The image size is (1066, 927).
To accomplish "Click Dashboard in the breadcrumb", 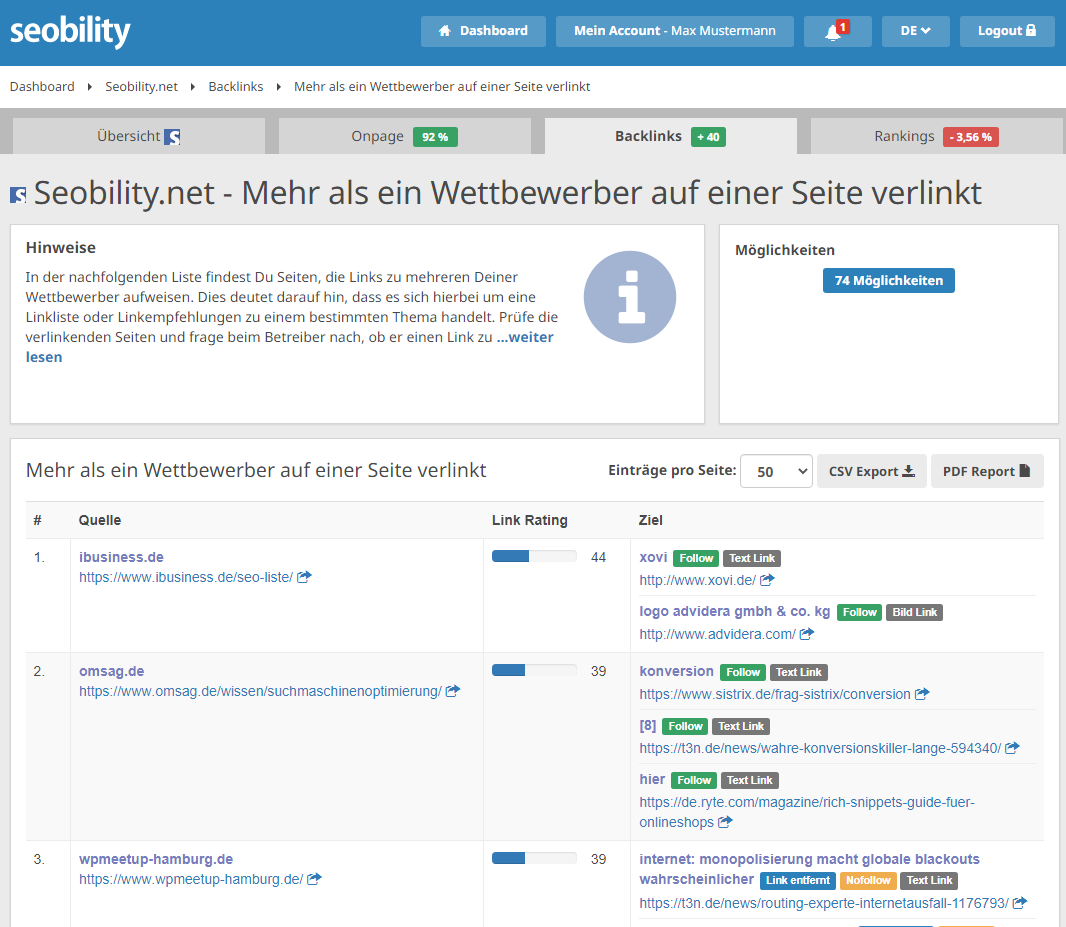I will (42, 86).
